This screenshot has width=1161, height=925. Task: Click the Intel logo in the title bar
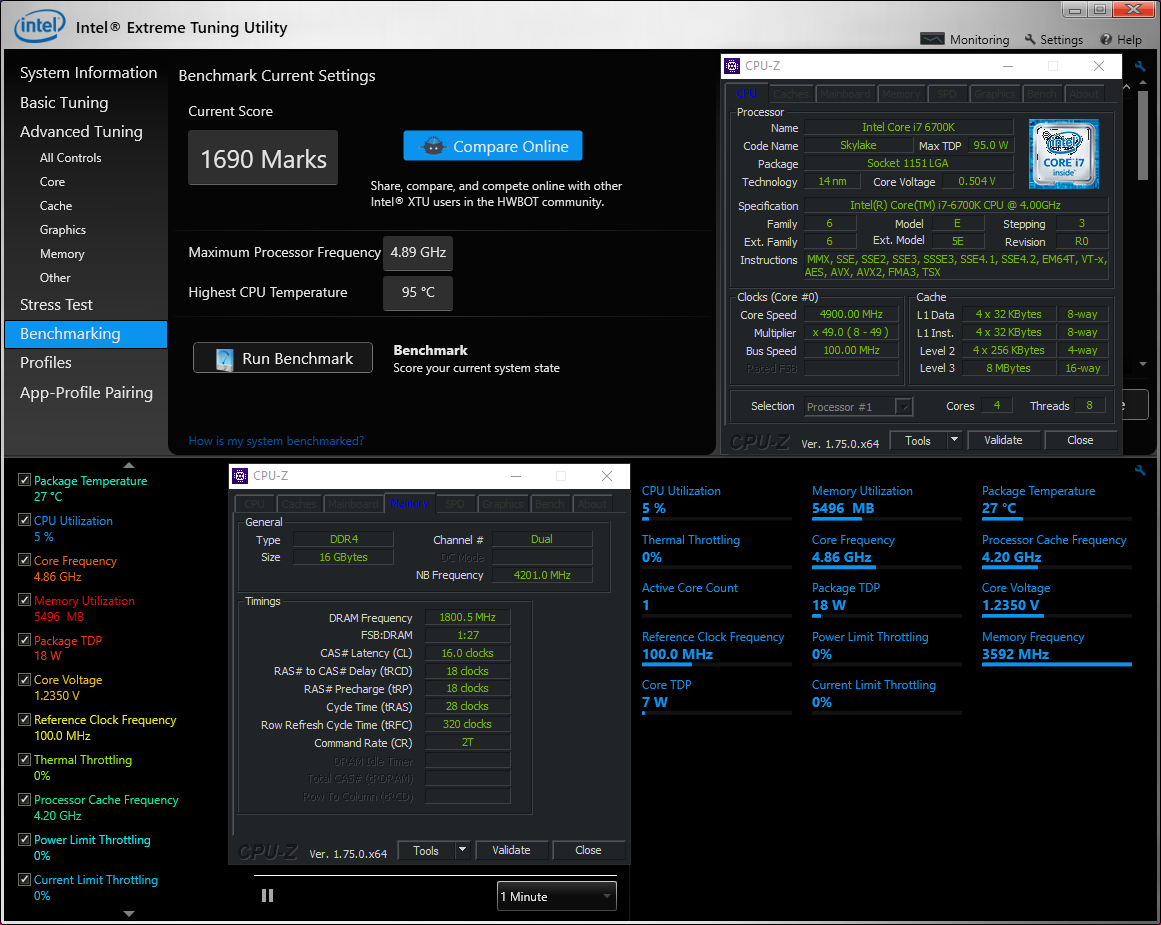click(39, 26)
